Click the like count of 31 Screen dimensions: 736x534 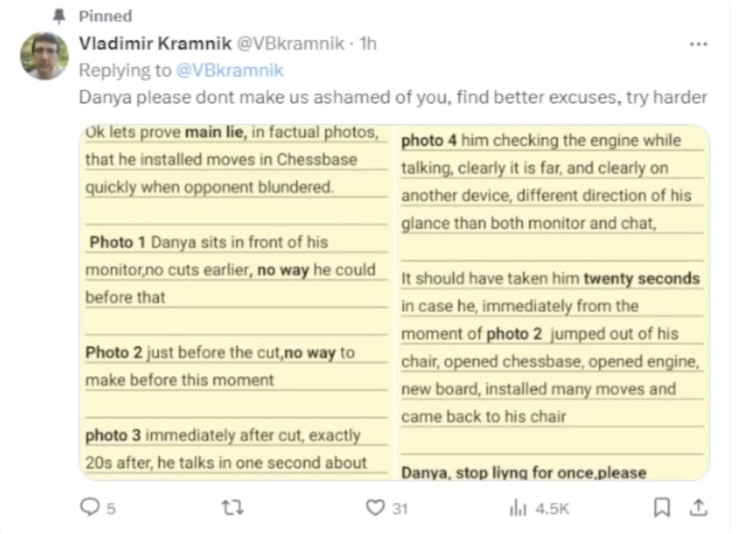click(399, 509)
